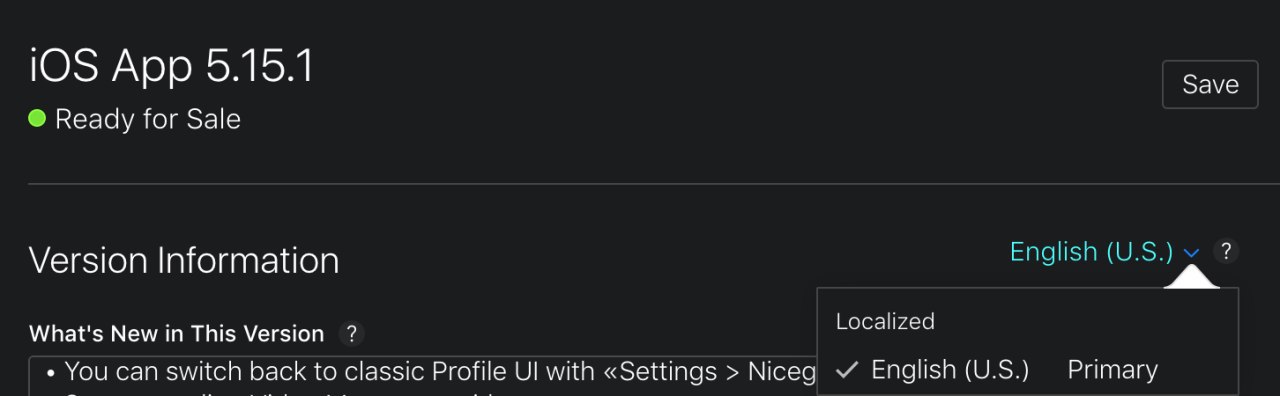Viewport: 1280px width, 396px height.
Task: Click the iOS App 5.15.1 title
Action: tap(171, 66)
